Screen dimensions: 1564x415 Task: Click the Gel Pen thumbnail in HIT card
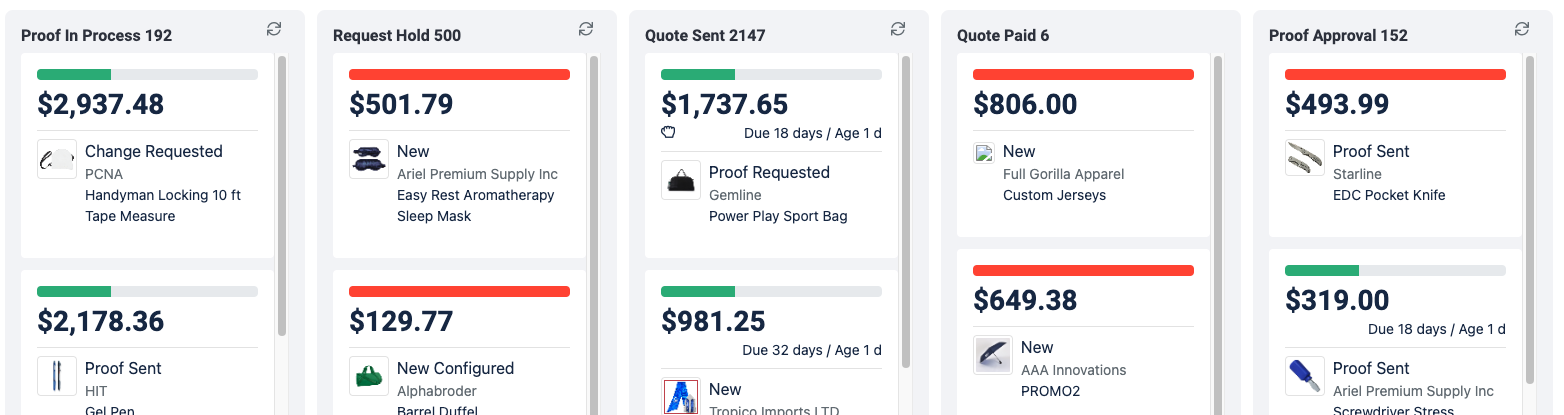(x=57, y=376)
